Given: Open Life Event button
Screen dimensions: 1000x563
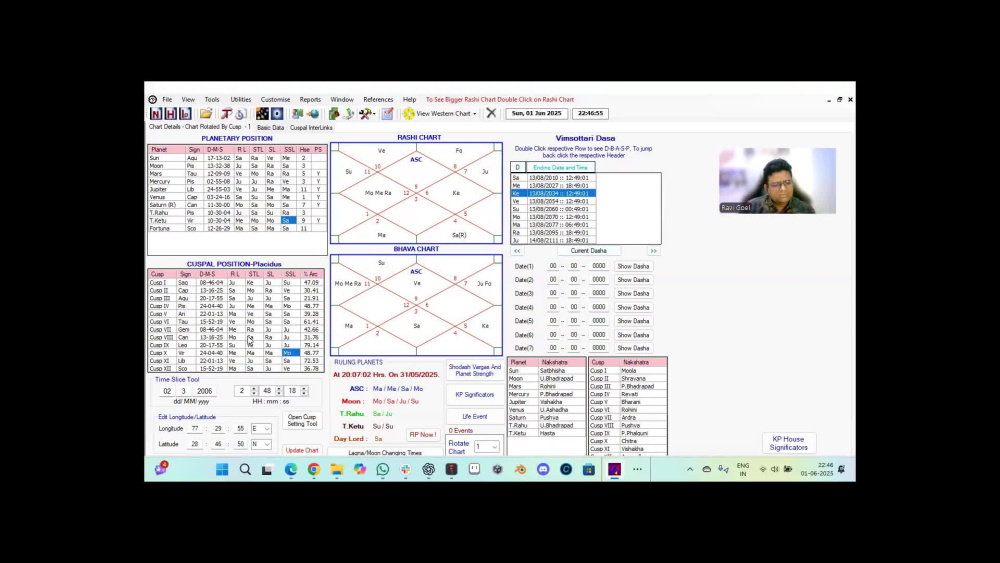Looking at the screenshot, I should (x=474, y=416).
